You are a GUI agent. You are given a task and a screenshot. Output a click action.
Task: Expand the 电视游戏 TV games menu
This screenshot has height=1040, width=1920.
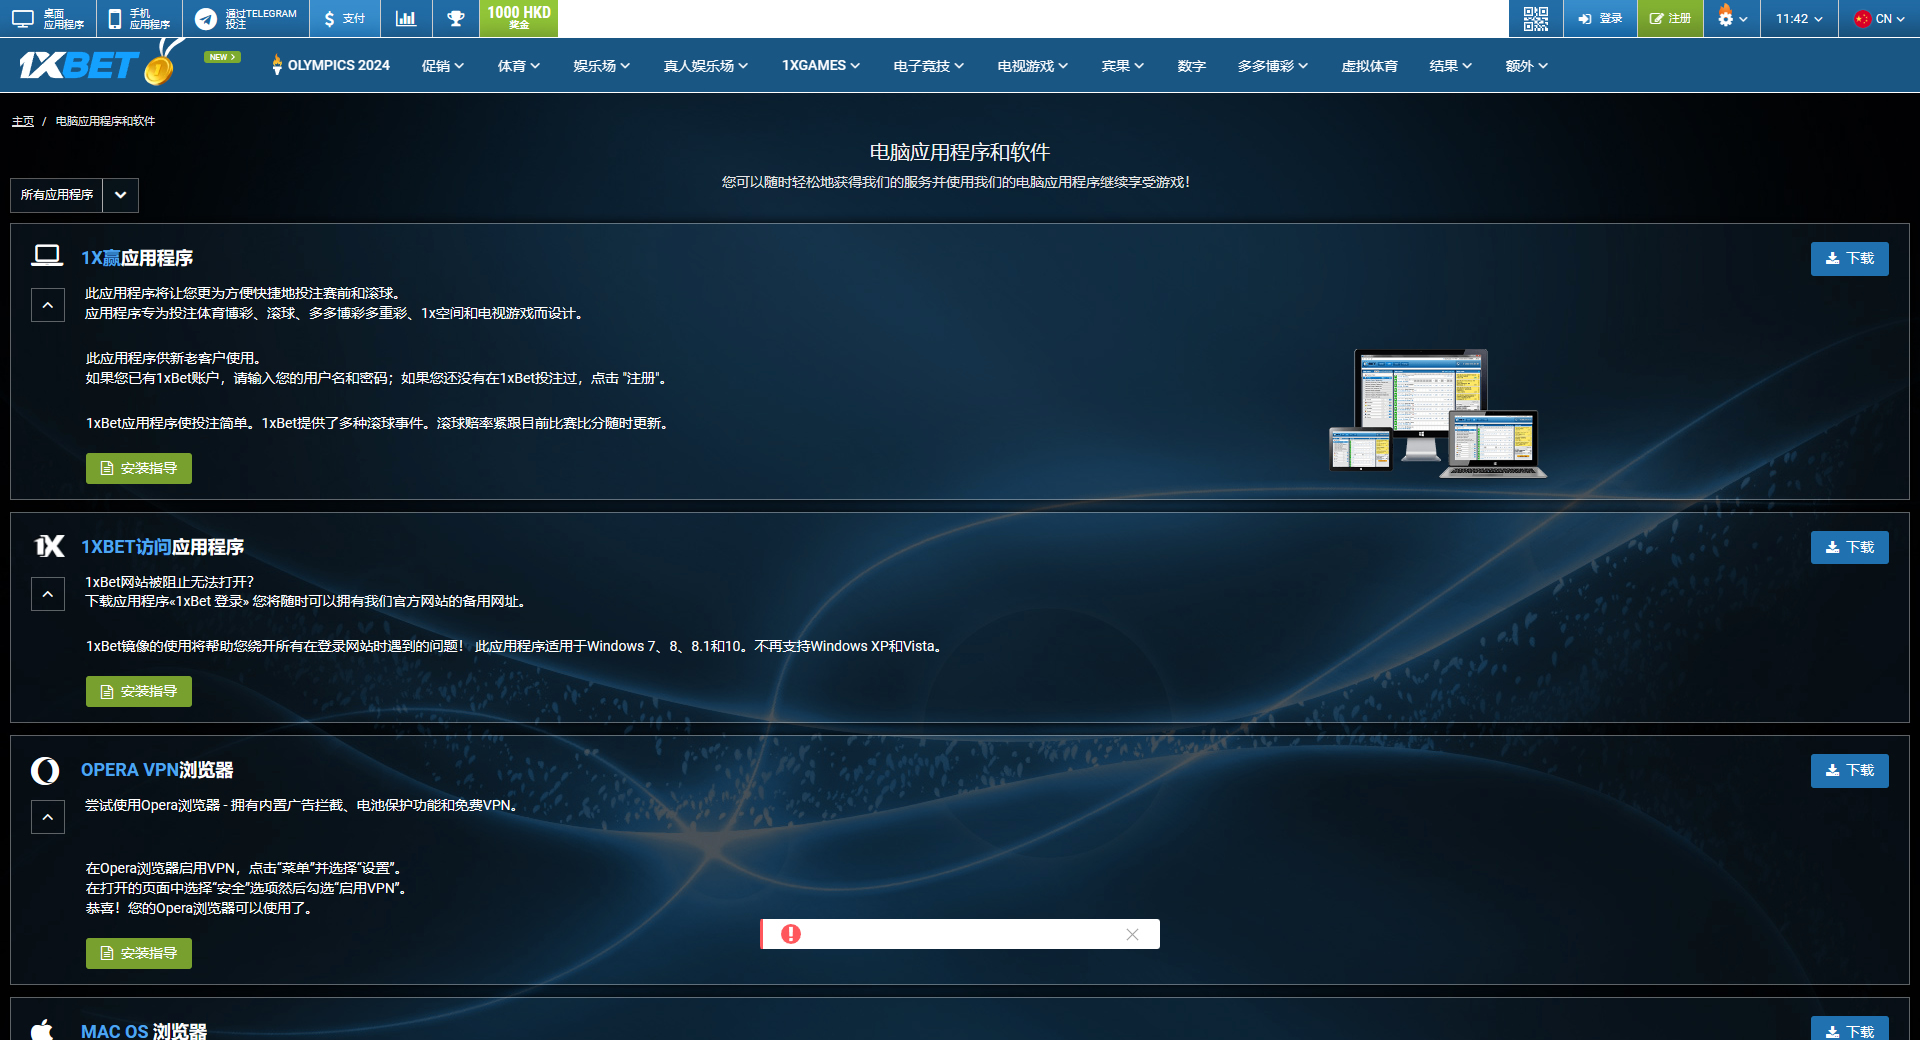tap(1032, 66)
